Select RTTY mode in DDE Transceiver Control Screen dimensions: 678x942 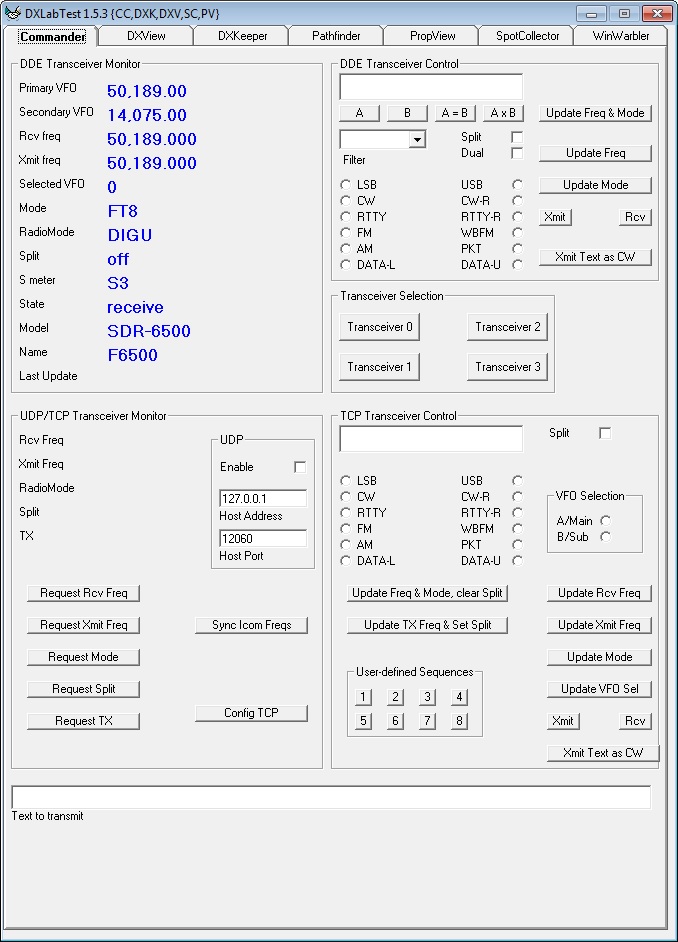tap(345, 216)
